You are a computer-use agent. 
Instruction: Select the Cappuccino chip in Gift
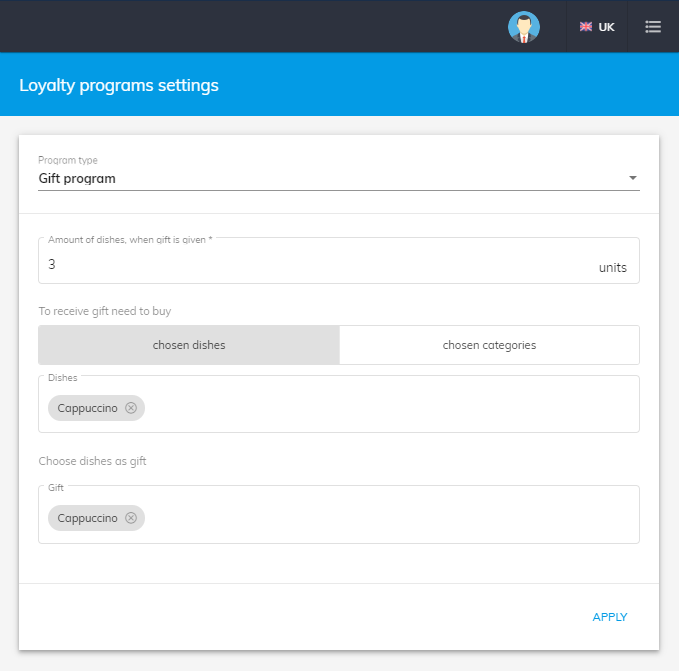click(87, 518)
